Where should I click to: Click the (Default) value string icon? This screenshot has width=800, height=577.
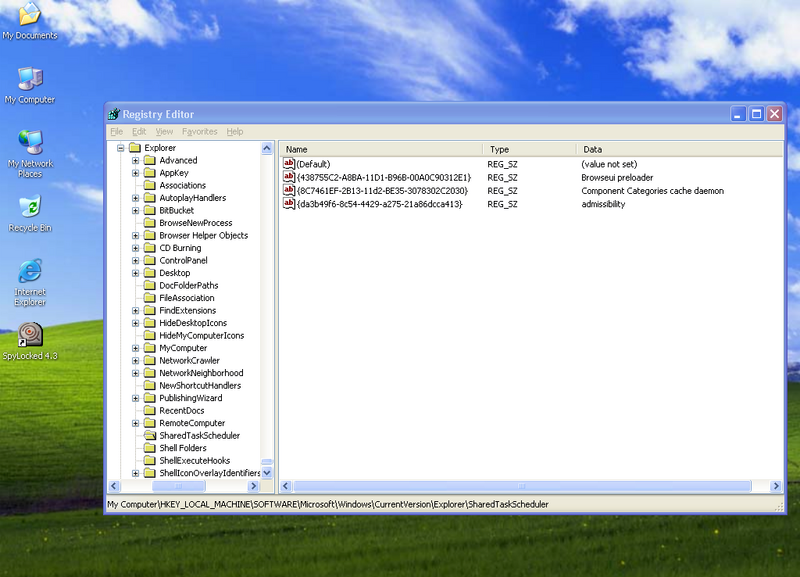tap(289, 164)
